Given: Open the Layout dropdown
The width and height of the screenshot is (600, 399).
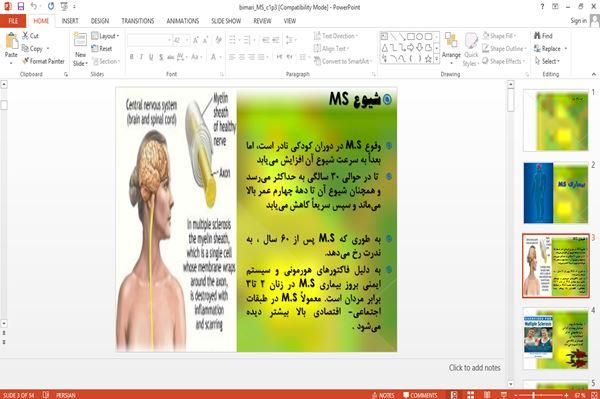Looking at the screenshot, I should pos(105,36).
